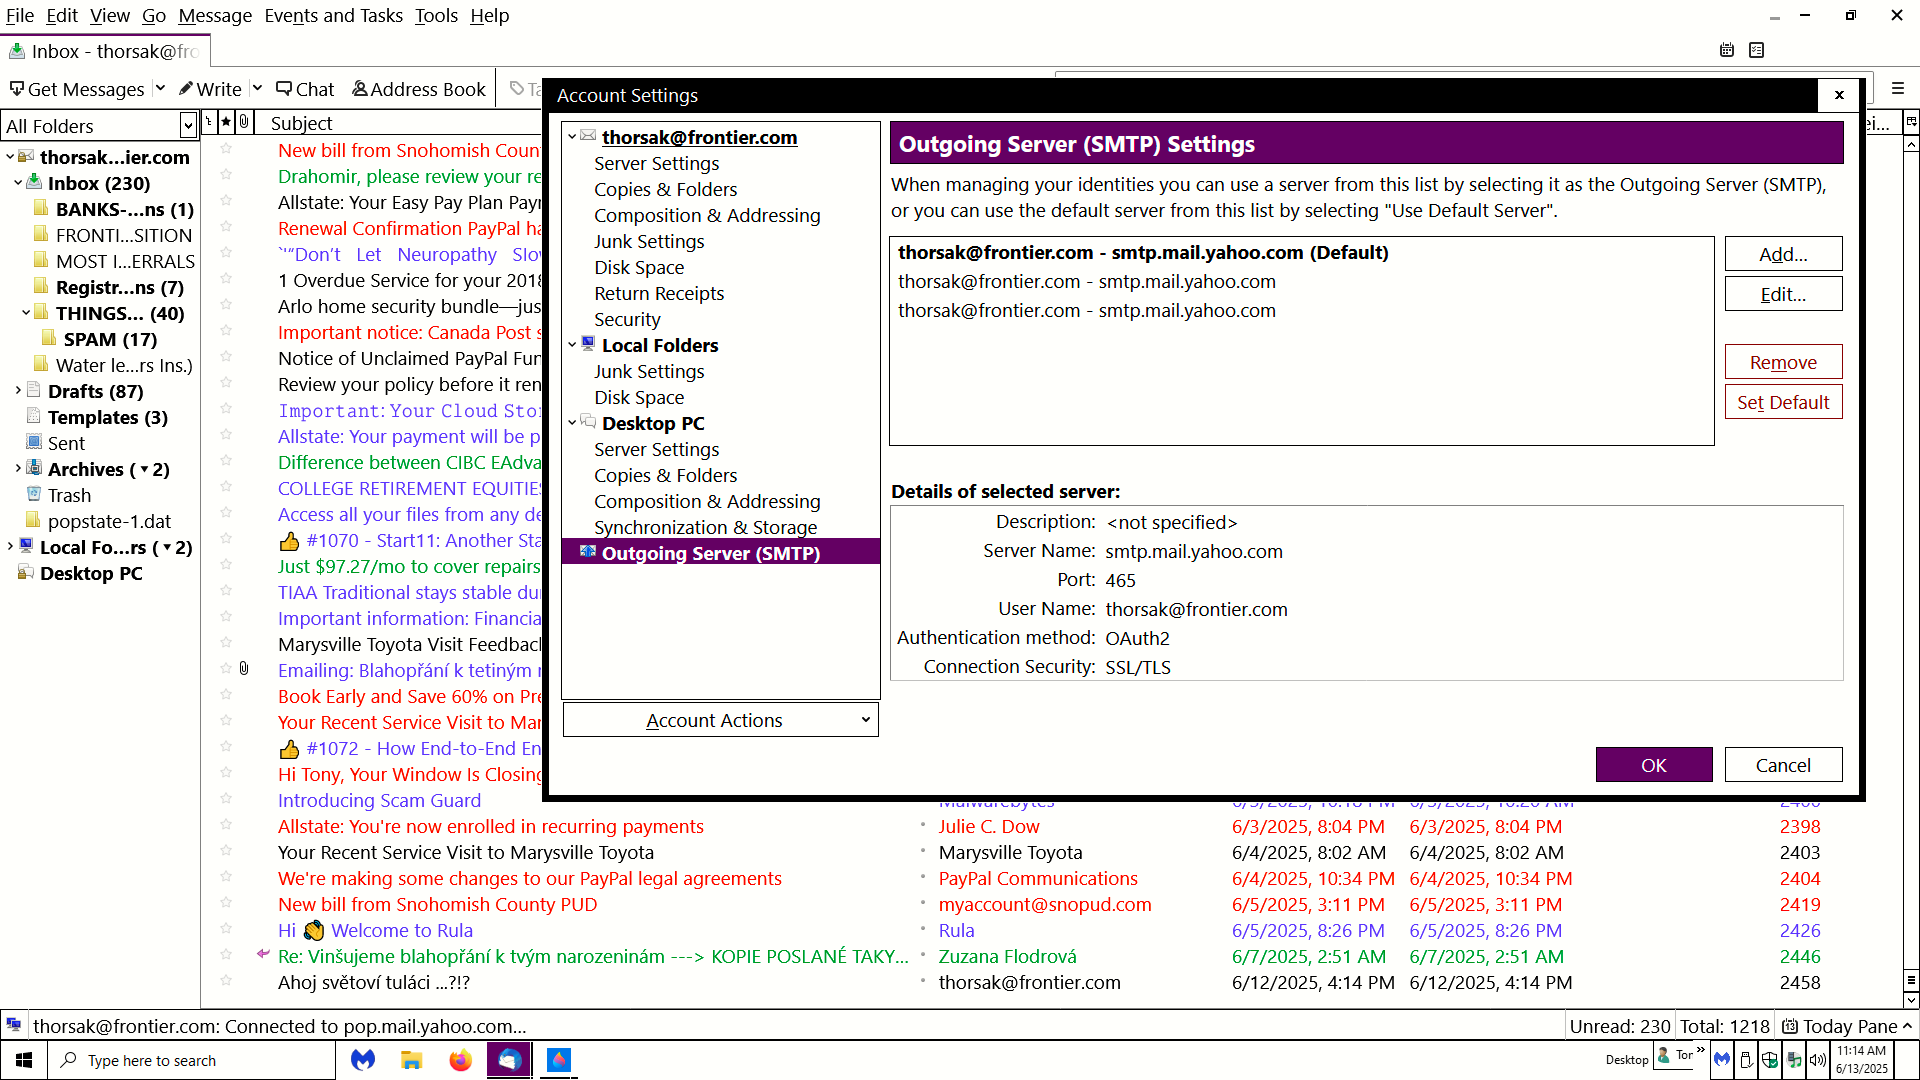Viewport: 1920px width, 1080px height.
Task: Open the Message menu
Action: (215, 15)
